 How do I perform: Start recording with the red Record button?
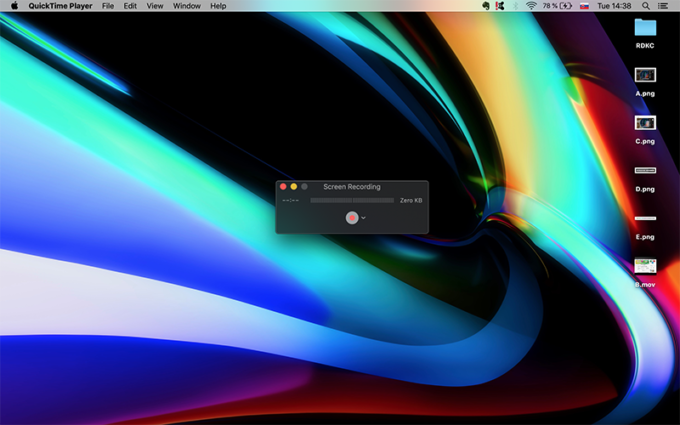pos(352,217)
